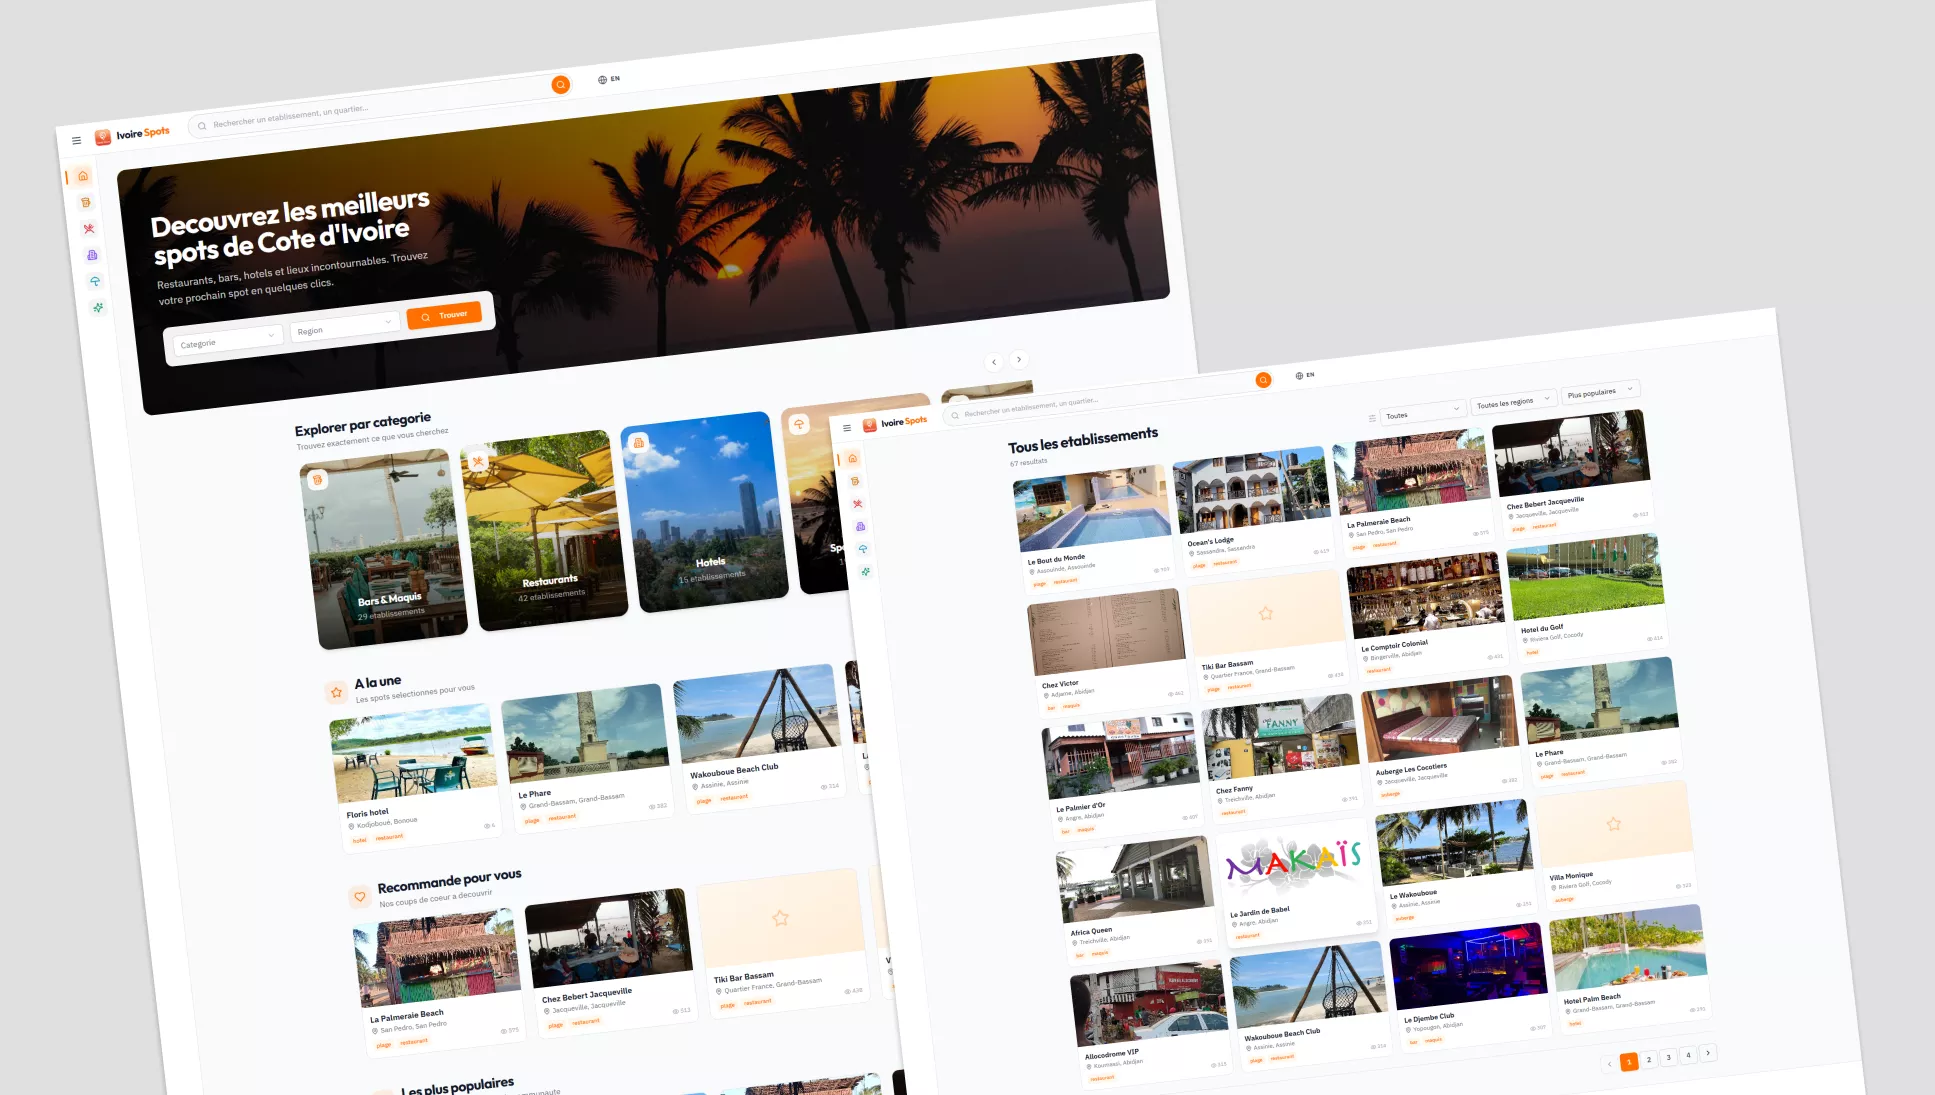1935x1095 pixels.
Task: Expand the Categorie dropdown in the hero search
Action: [227, 341]
